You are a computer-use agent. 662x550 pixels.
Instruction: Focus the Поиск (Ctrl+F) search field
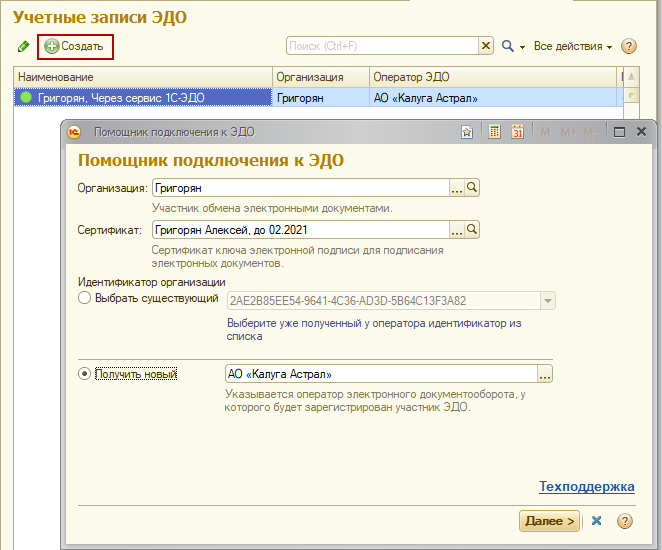[x=382, y=46]
